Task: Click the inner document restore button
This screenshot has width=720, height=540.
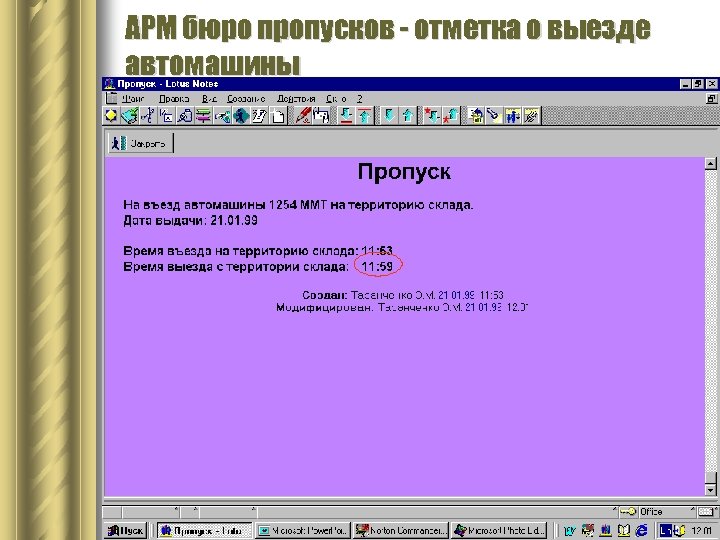Action: point(712,98)
